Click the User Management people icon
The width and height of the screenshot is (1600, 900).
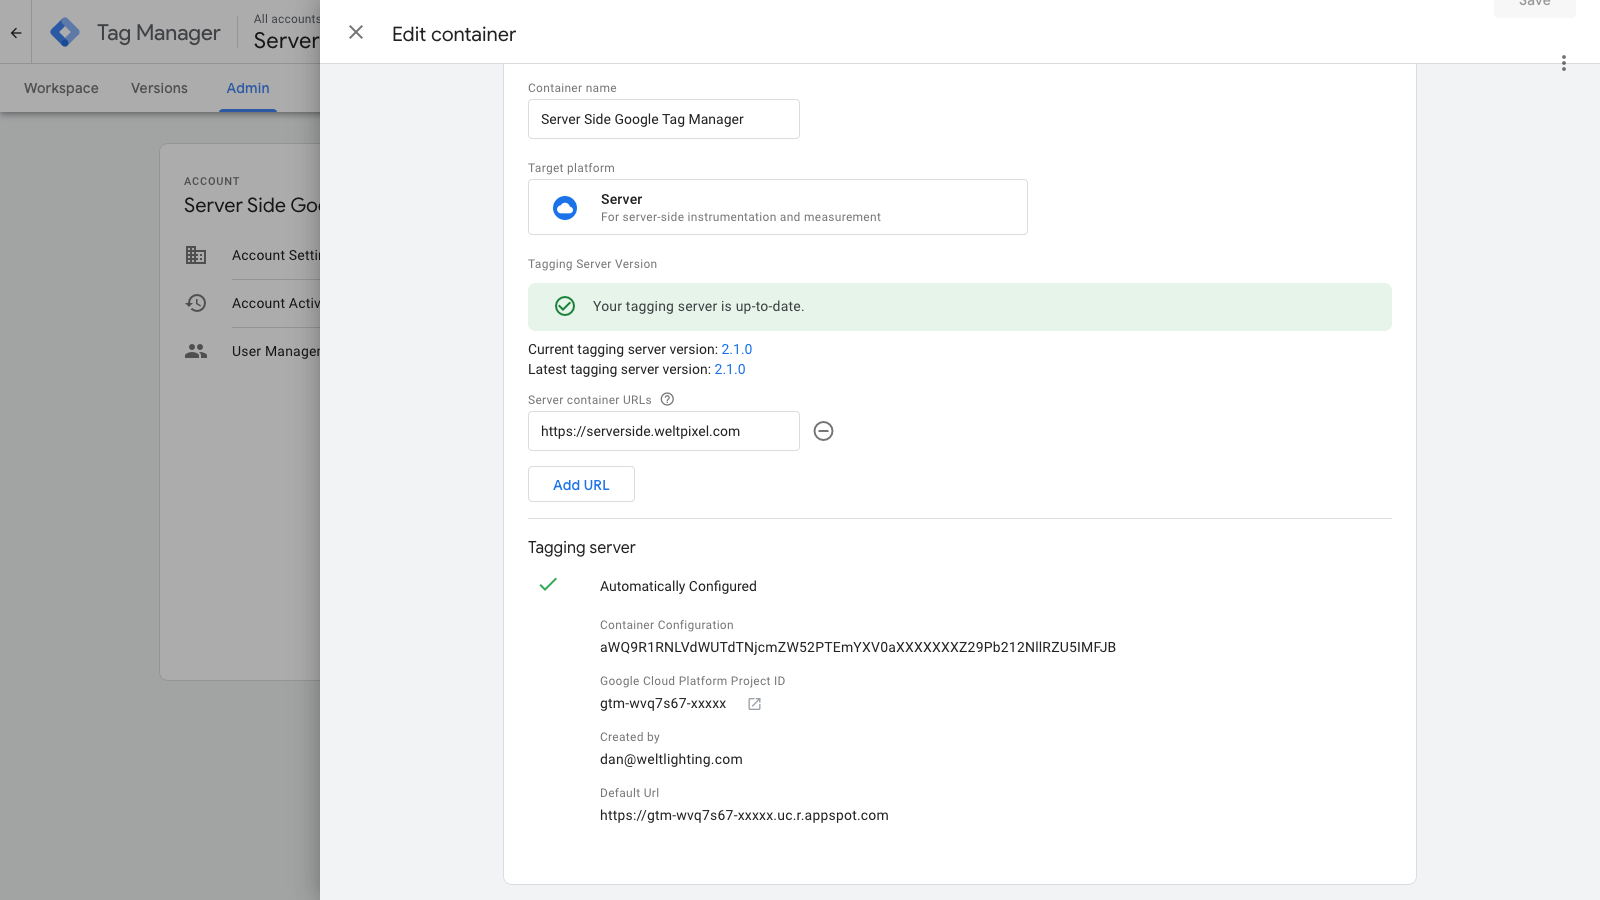tap(196, 351)
